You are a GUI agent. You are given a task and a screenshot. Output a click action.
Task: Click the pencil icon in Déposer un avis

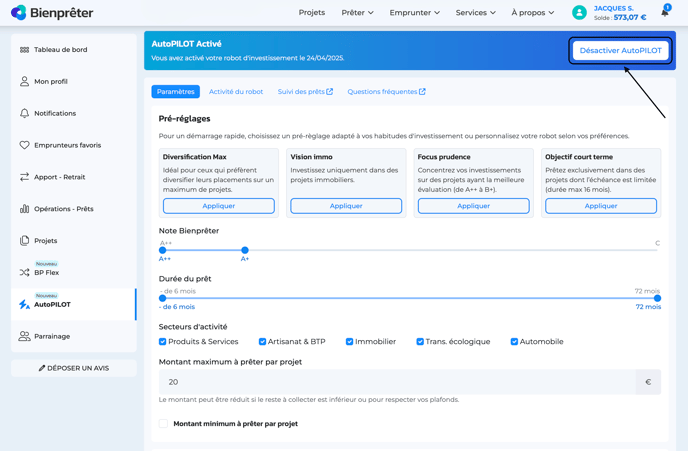pos(42,368)
